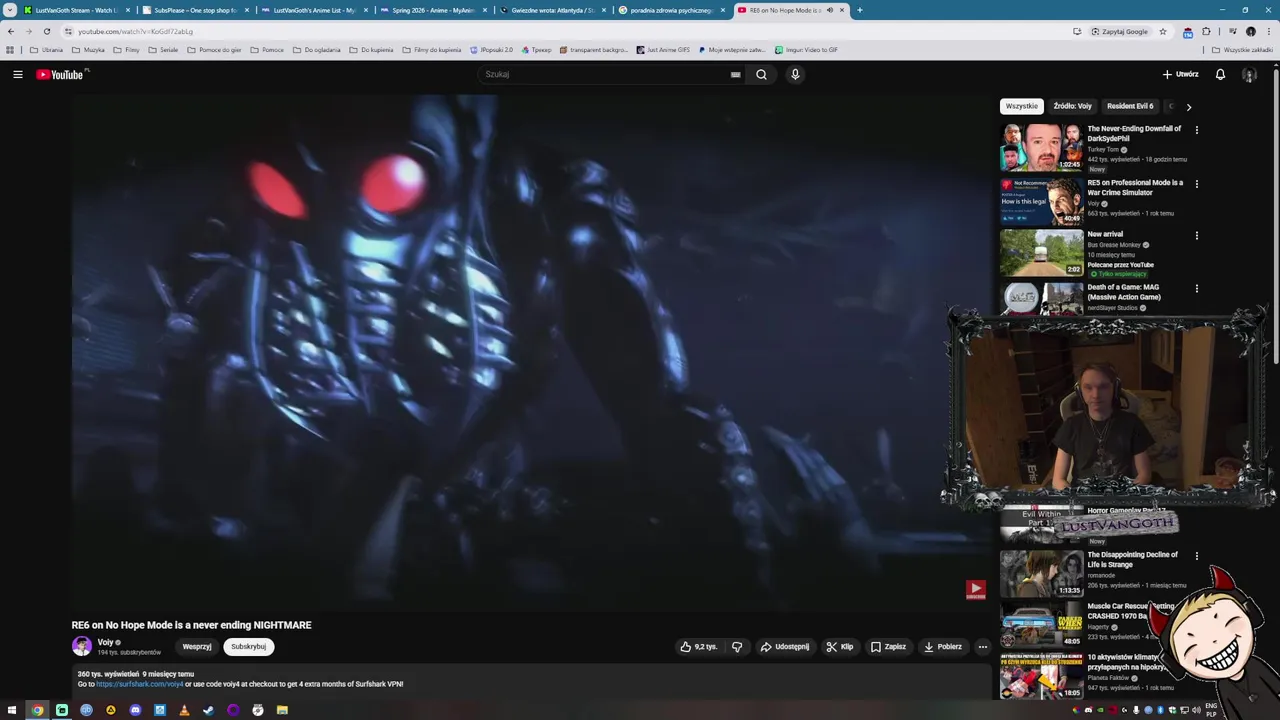Open the YouTube hamburger guide menu
This screenshot has height=720, width=1280.
point(17,74)
